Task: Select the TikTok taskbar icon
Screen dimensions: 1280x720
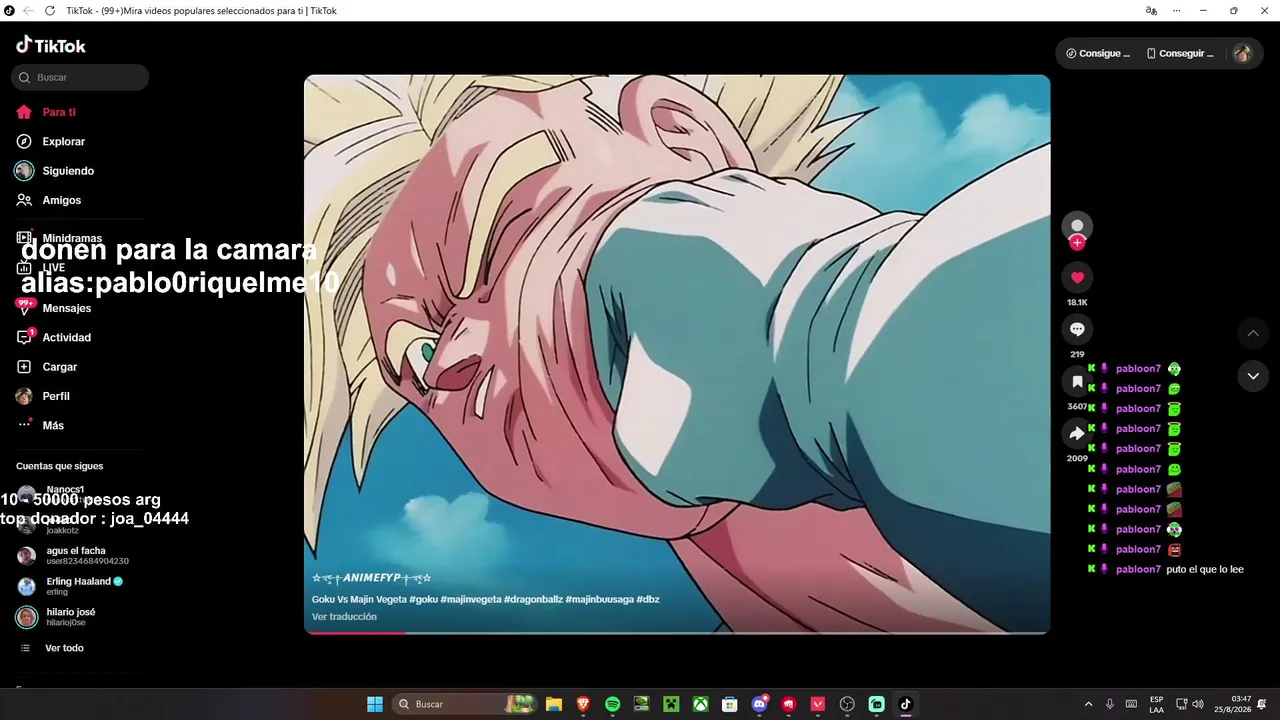Action: tap(906, 704)
